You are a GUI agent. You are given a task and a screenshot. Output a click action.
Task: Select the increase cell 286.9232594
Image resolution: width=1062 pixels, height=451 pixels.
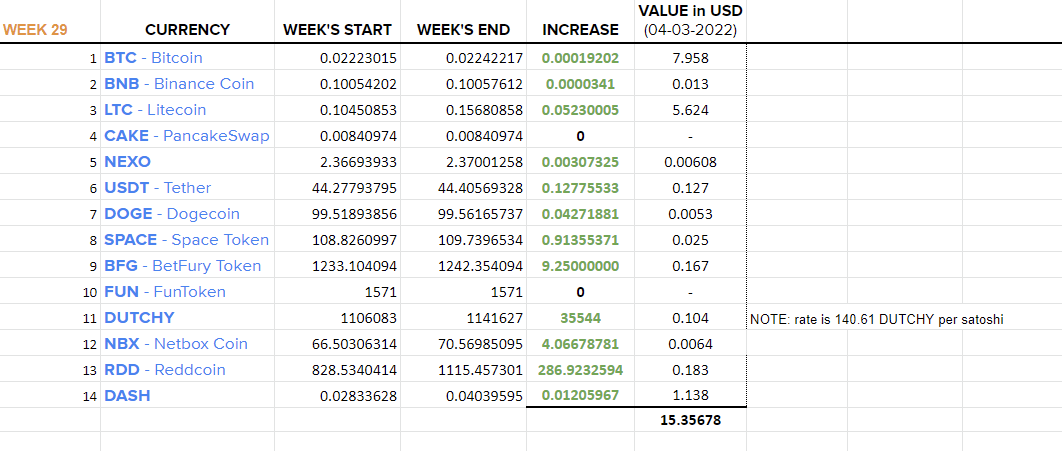580,370
